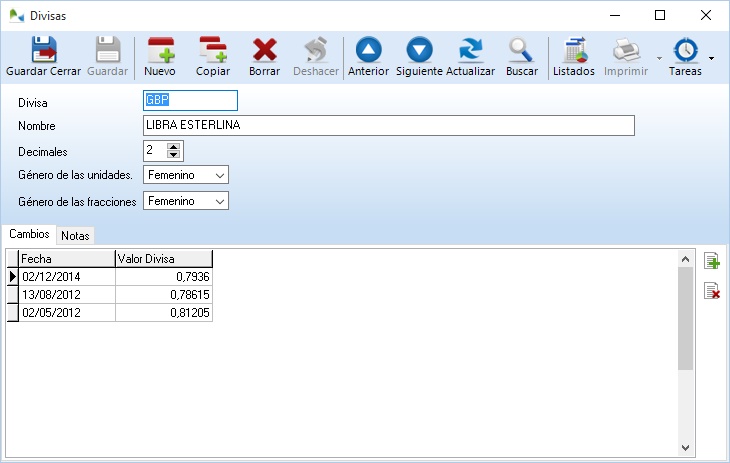730x463 pixels.
Task: Click the Nombre field LIBRA ESTERLINA
Action: 389,125
